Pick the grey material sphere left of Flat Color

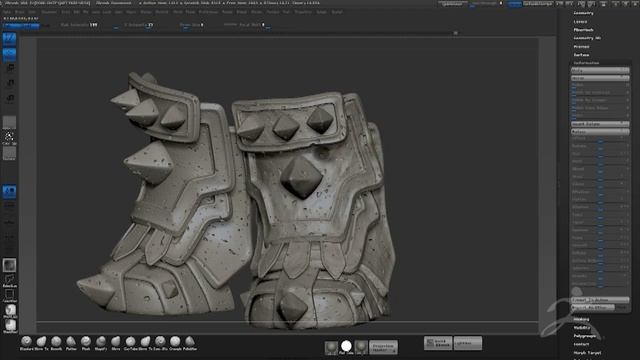[331, 347]
